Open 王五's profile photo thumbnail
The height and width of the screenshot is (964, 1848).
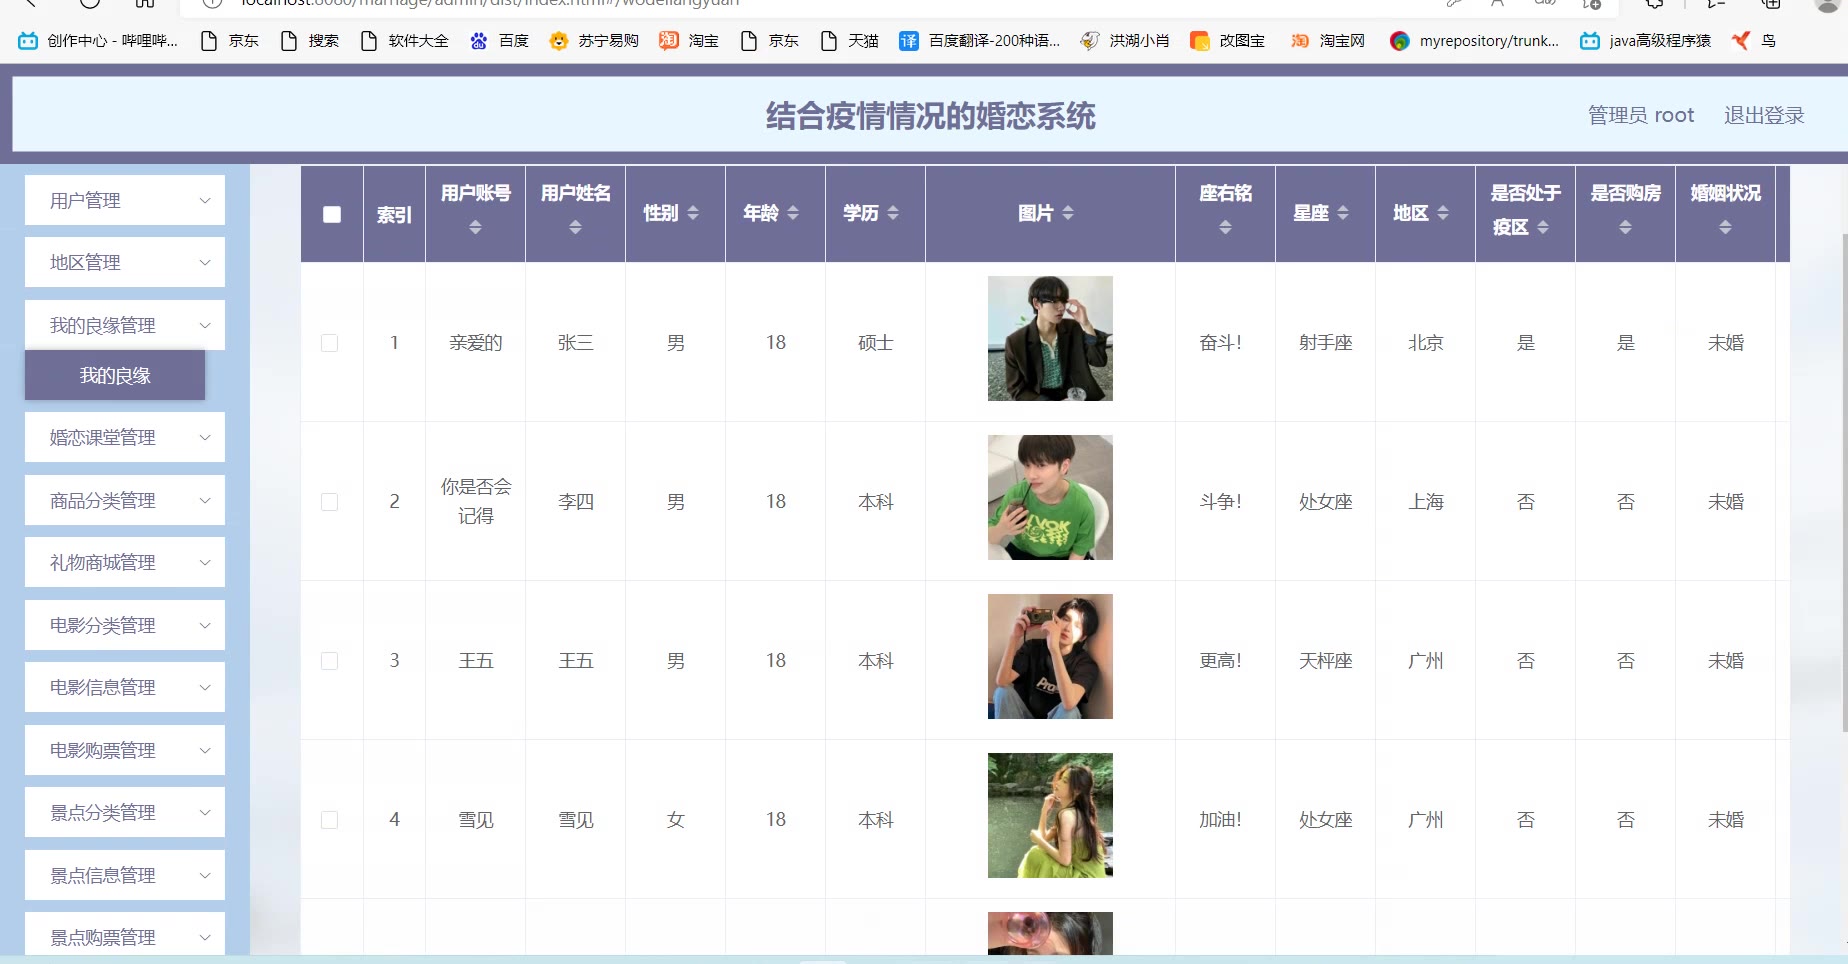click(x=1050, y=656)
